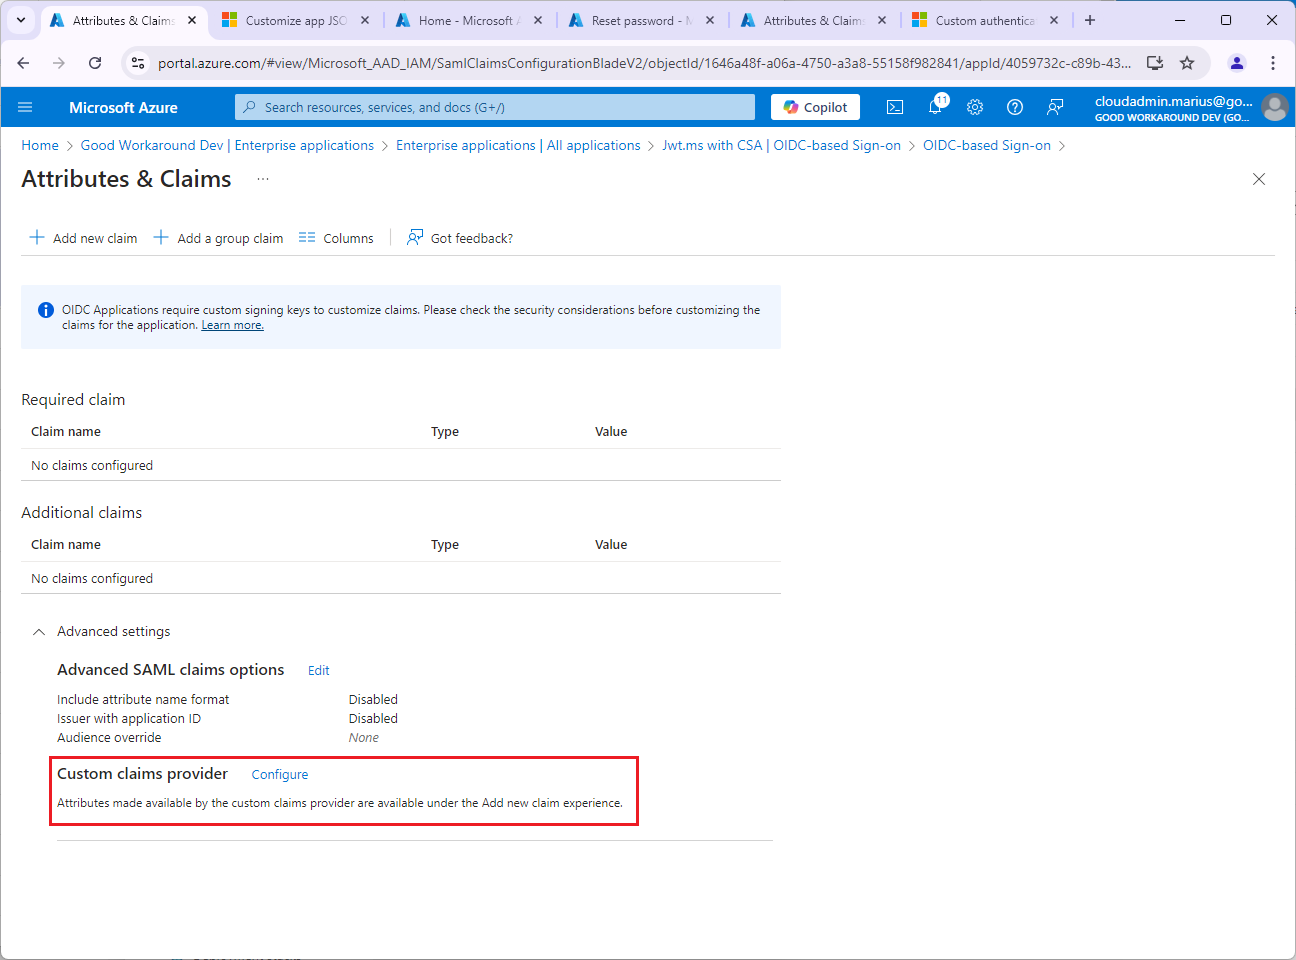Launch Cloud Shell from the top bar
The width and height of the screenshot is (1296, 960).
(x=895, y=107)
